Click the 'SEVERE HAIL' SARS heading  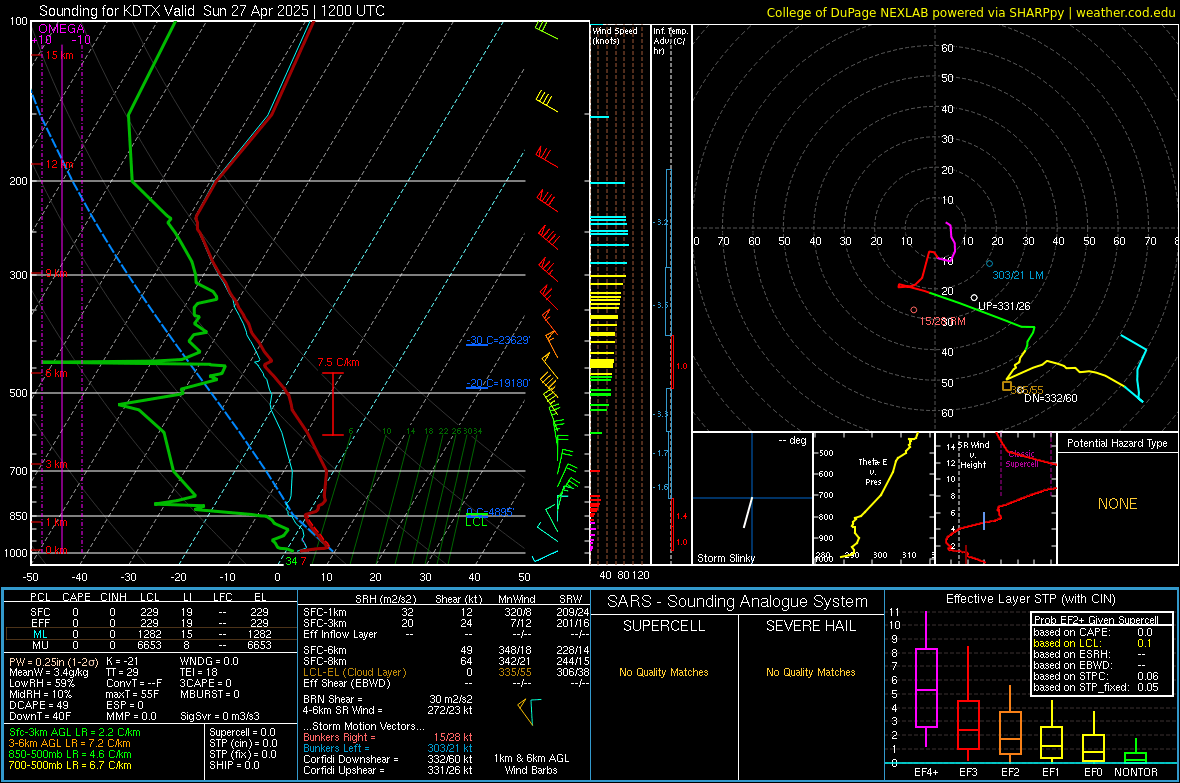coord(810,626)
